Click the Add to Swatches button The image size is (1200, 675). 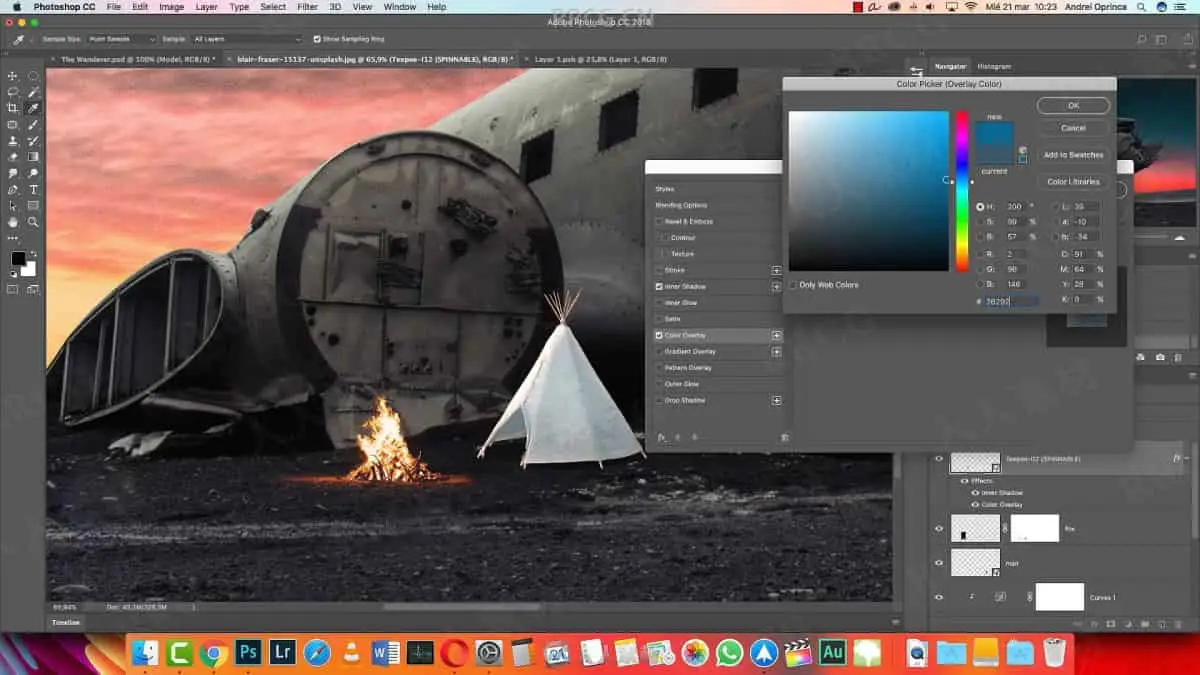(x=1073, y=155)
